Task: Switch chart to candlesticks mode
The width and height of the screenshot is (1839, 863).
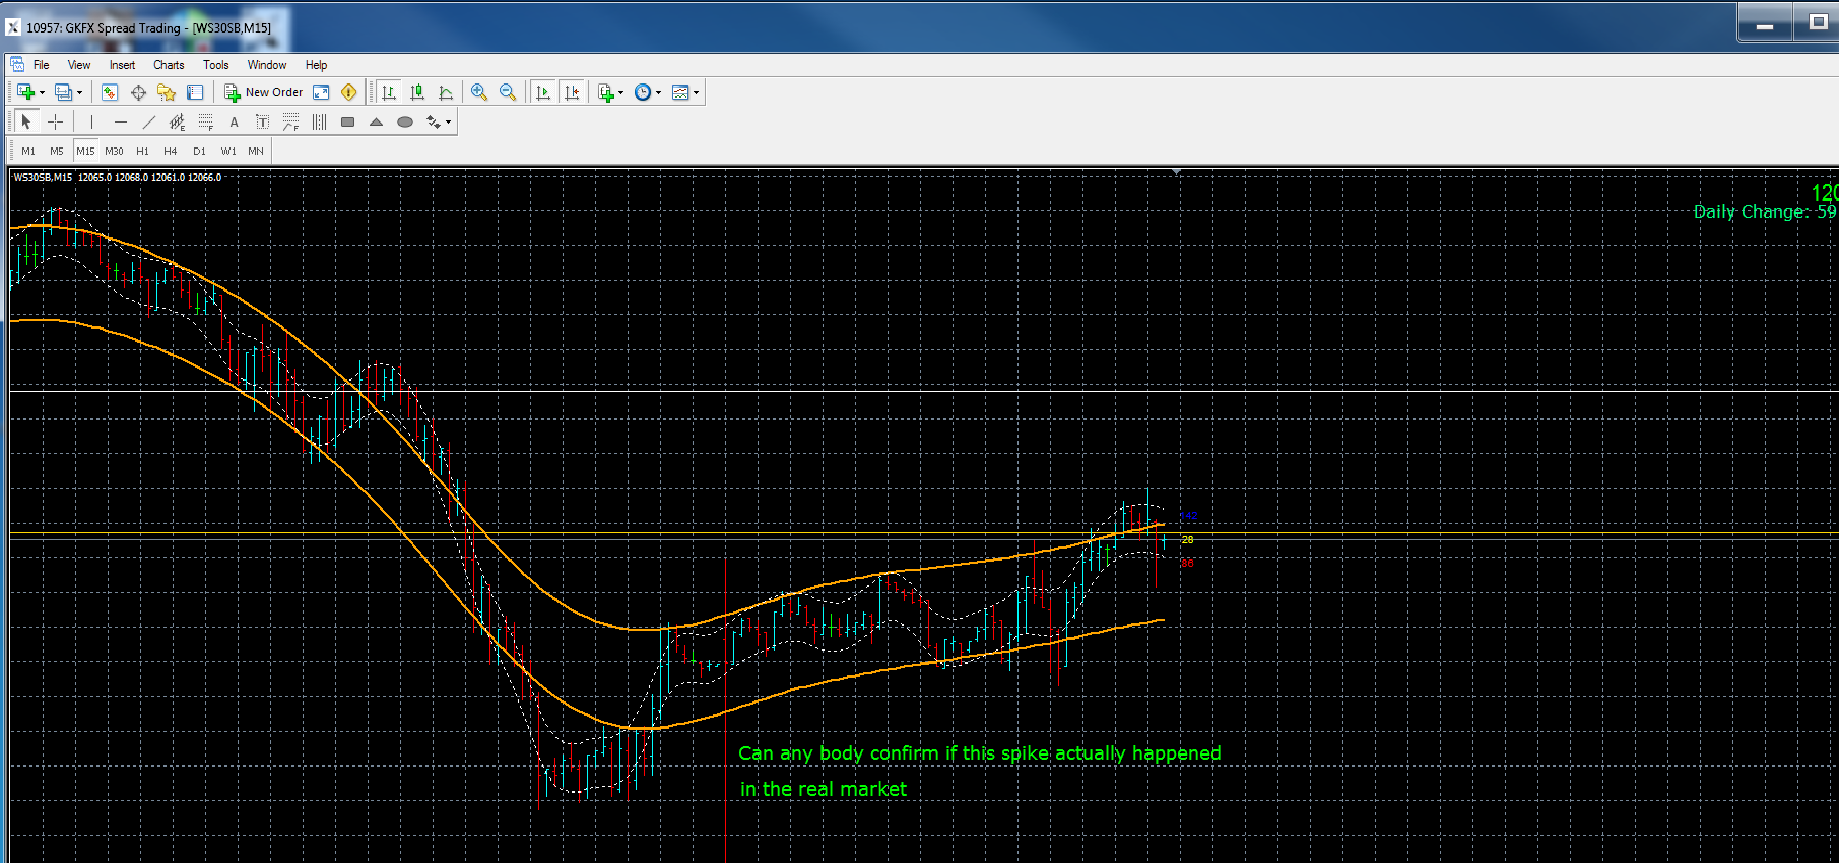Action: (x=417, y=92)
